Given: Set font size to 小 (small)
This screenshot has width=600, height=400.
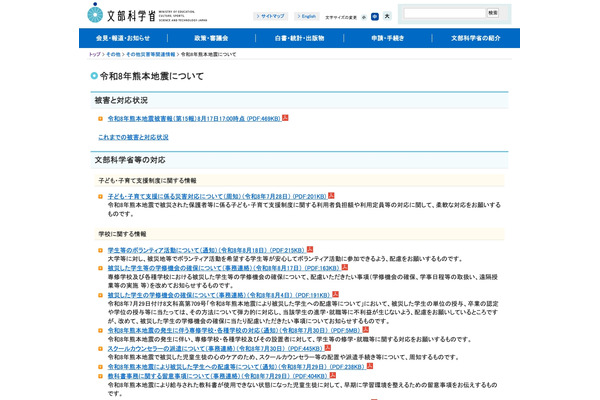Looking at the screenshot, I should 364,17.
